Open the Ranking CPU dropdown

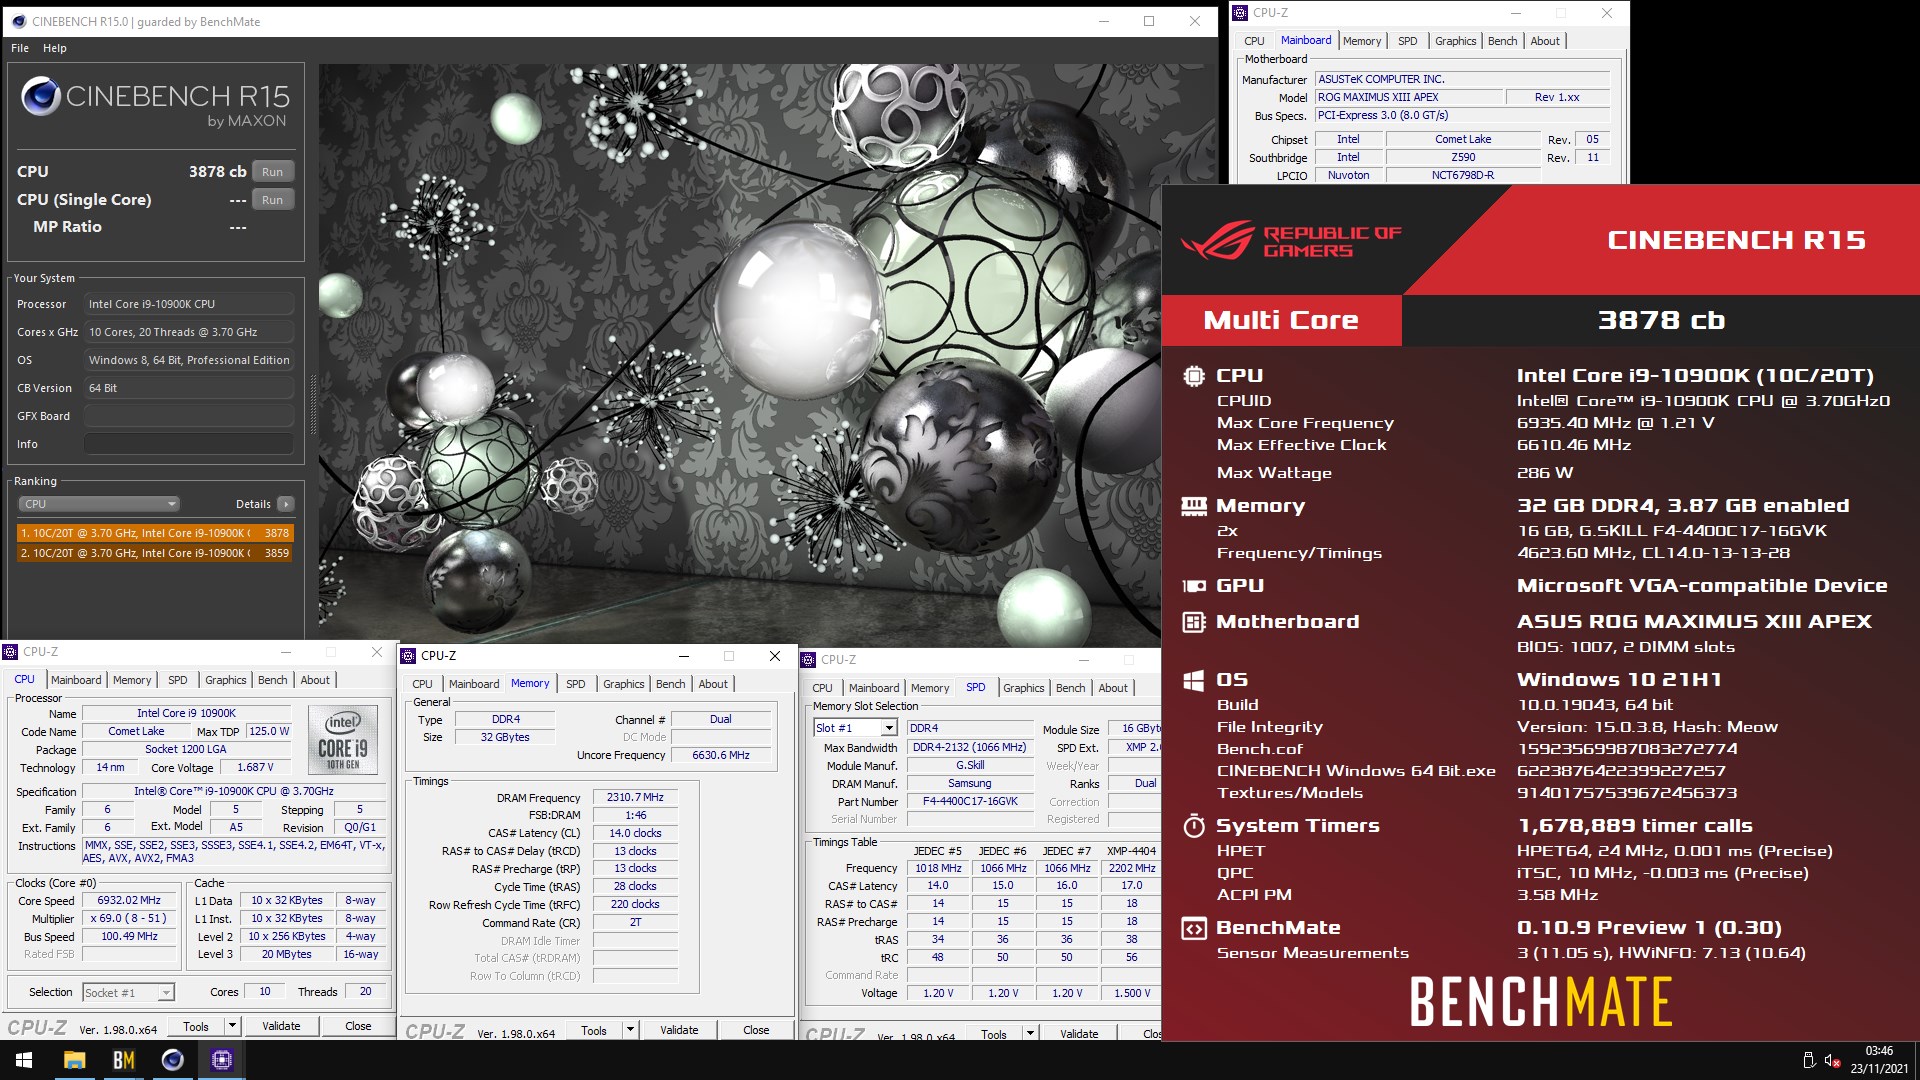coord(98,504)
